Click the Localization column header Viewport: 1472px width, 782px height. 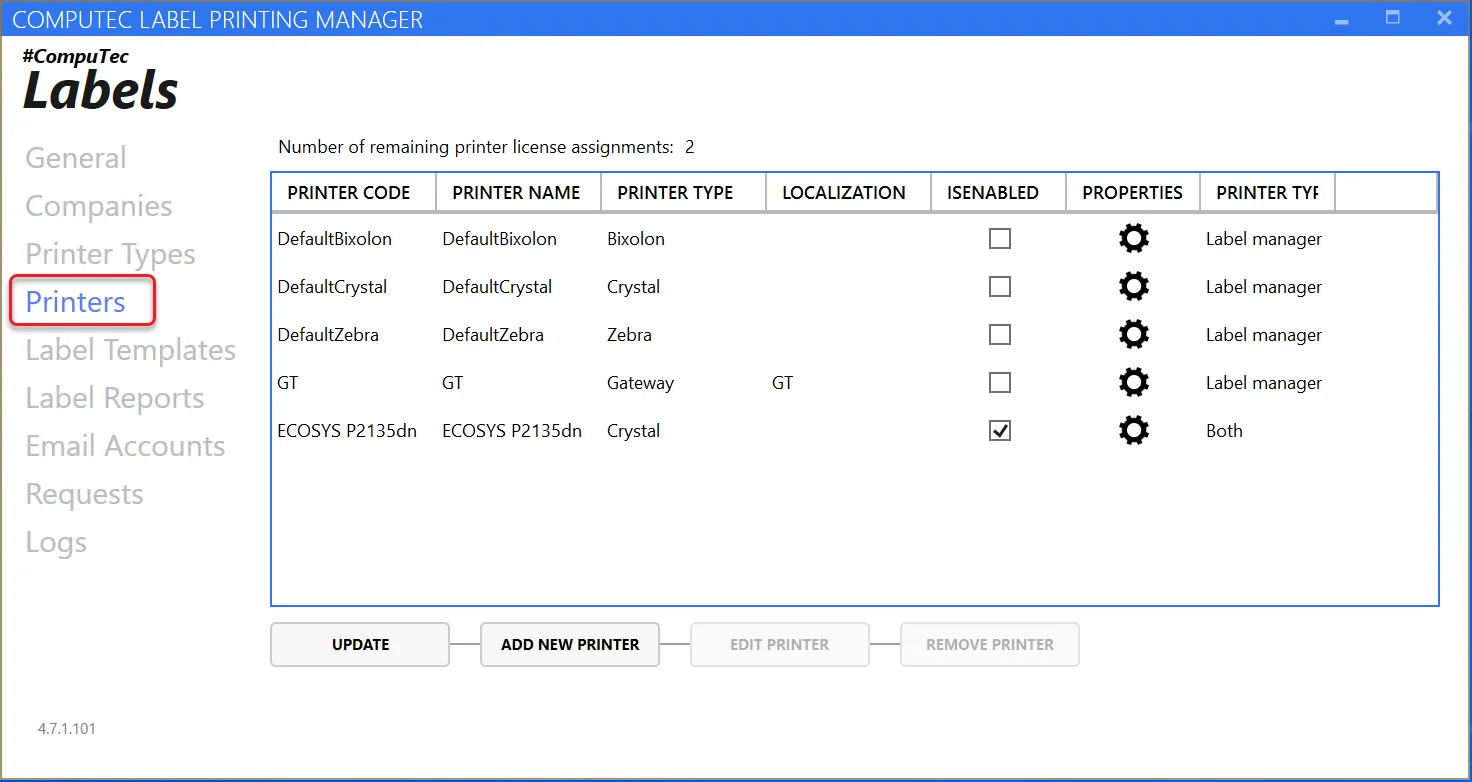(844, 193)
